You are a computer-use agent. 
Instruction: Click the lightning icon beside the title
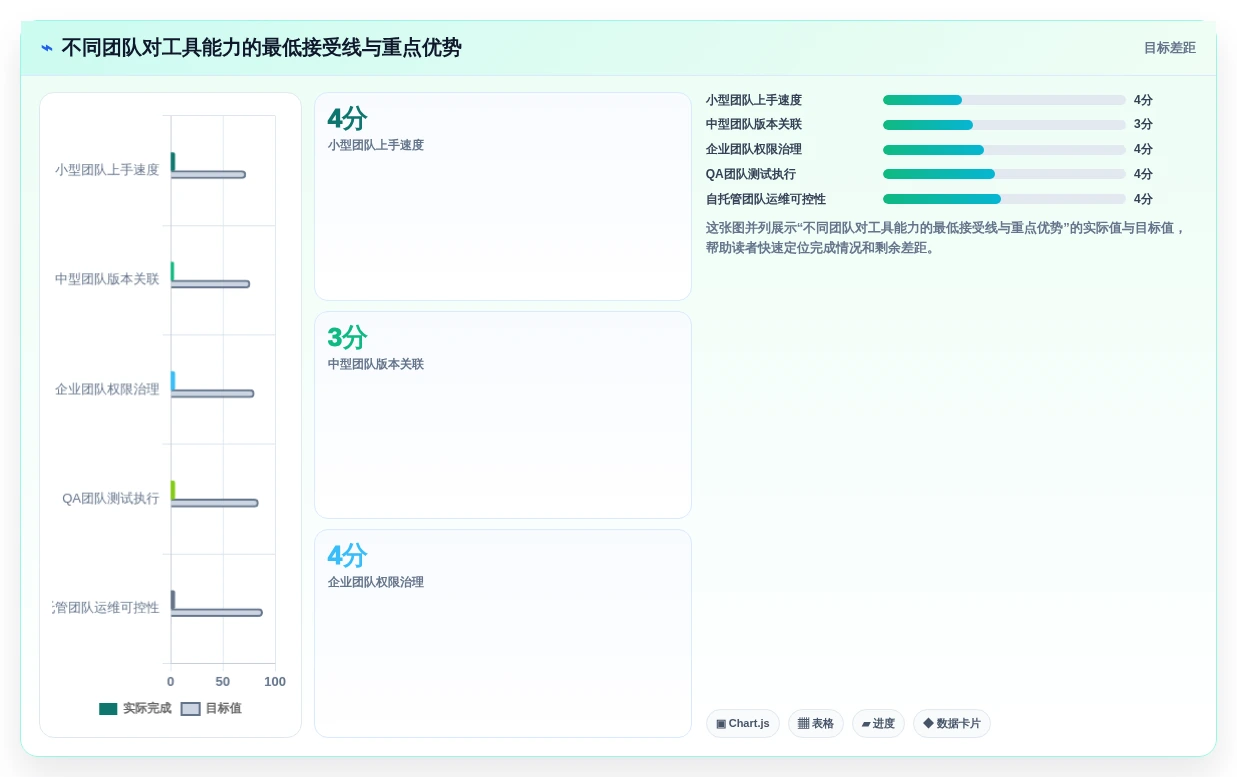(x=47, y=48)
